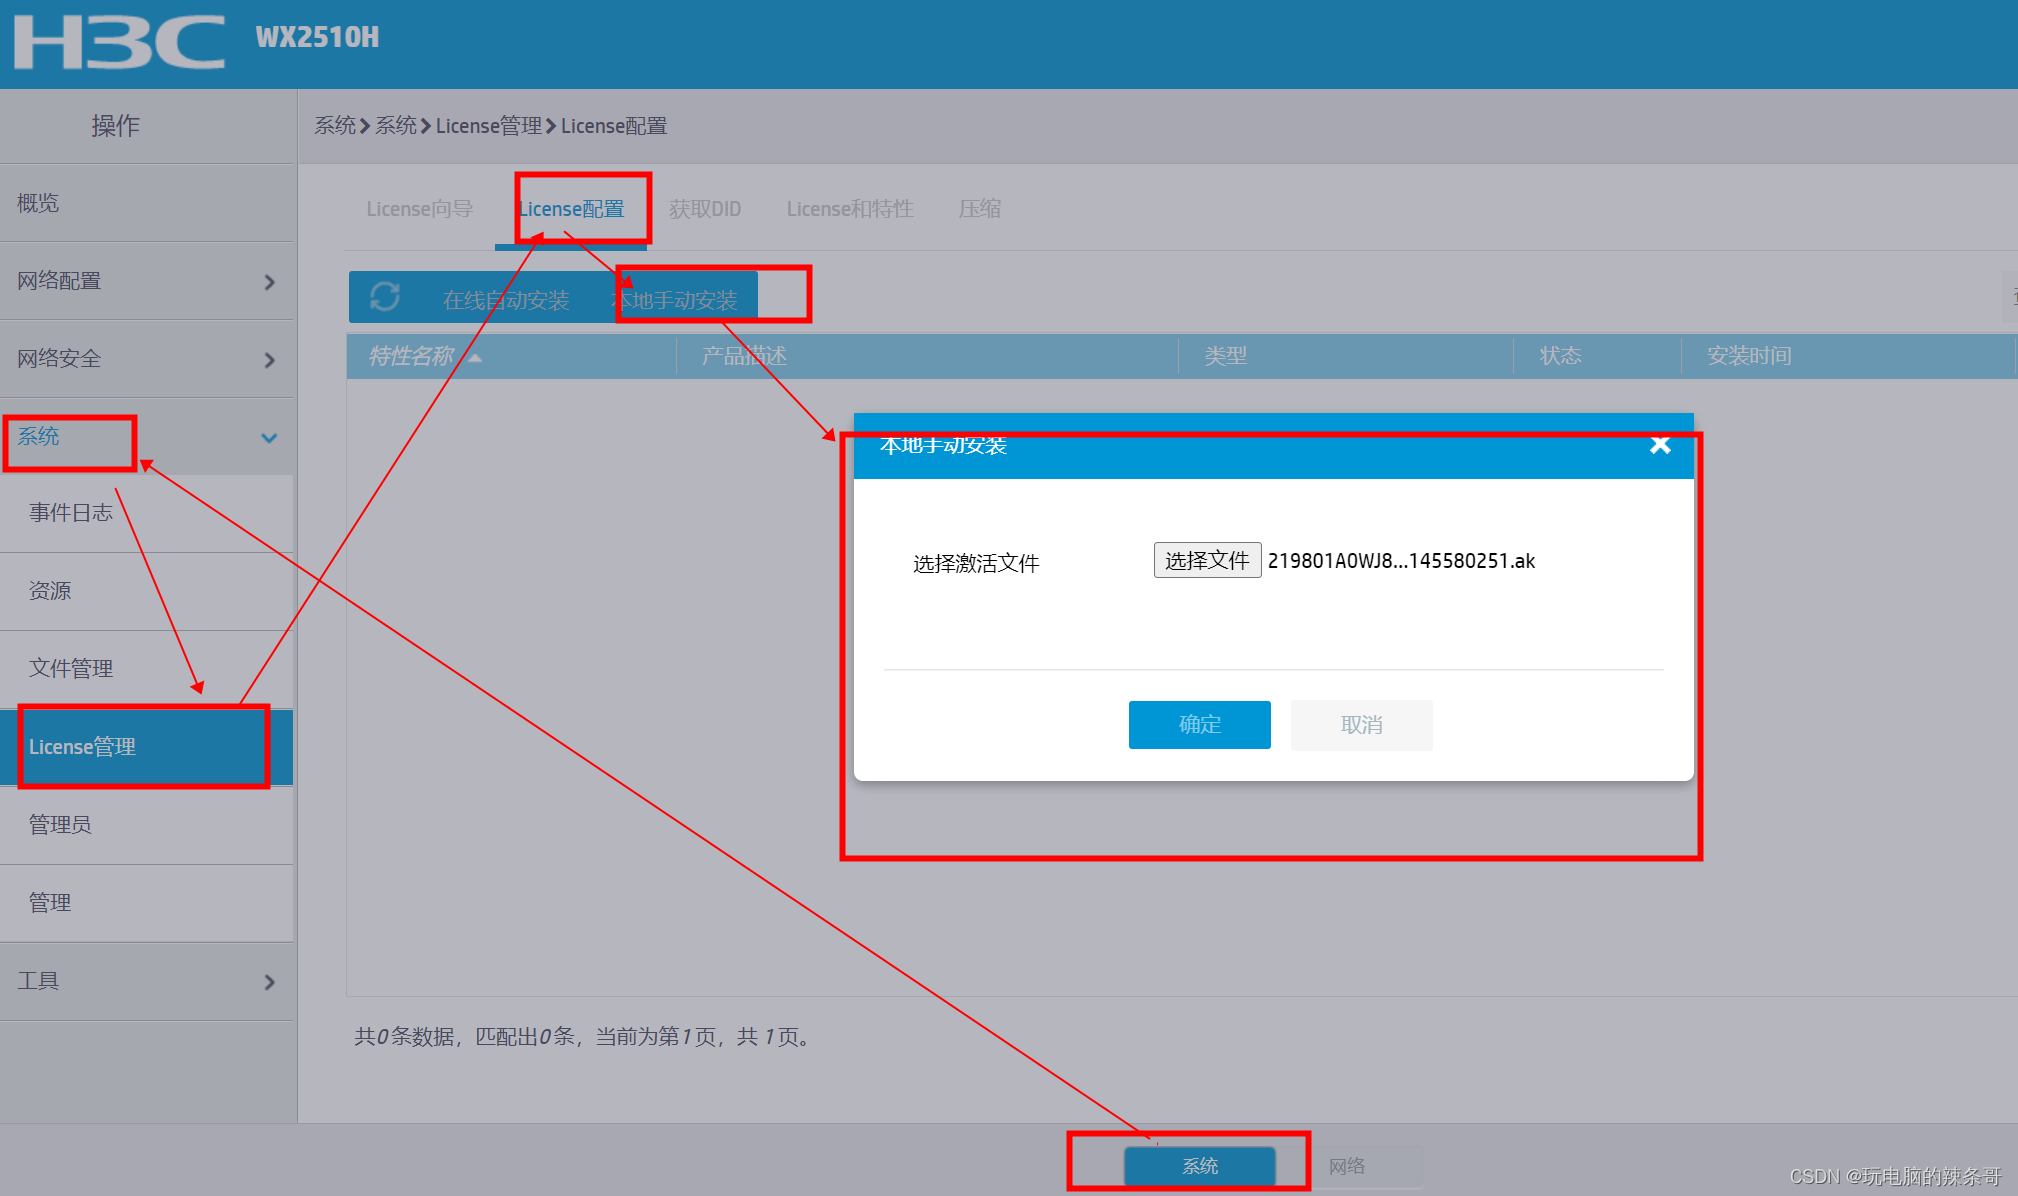Click 本地手动安装 button

675,299
